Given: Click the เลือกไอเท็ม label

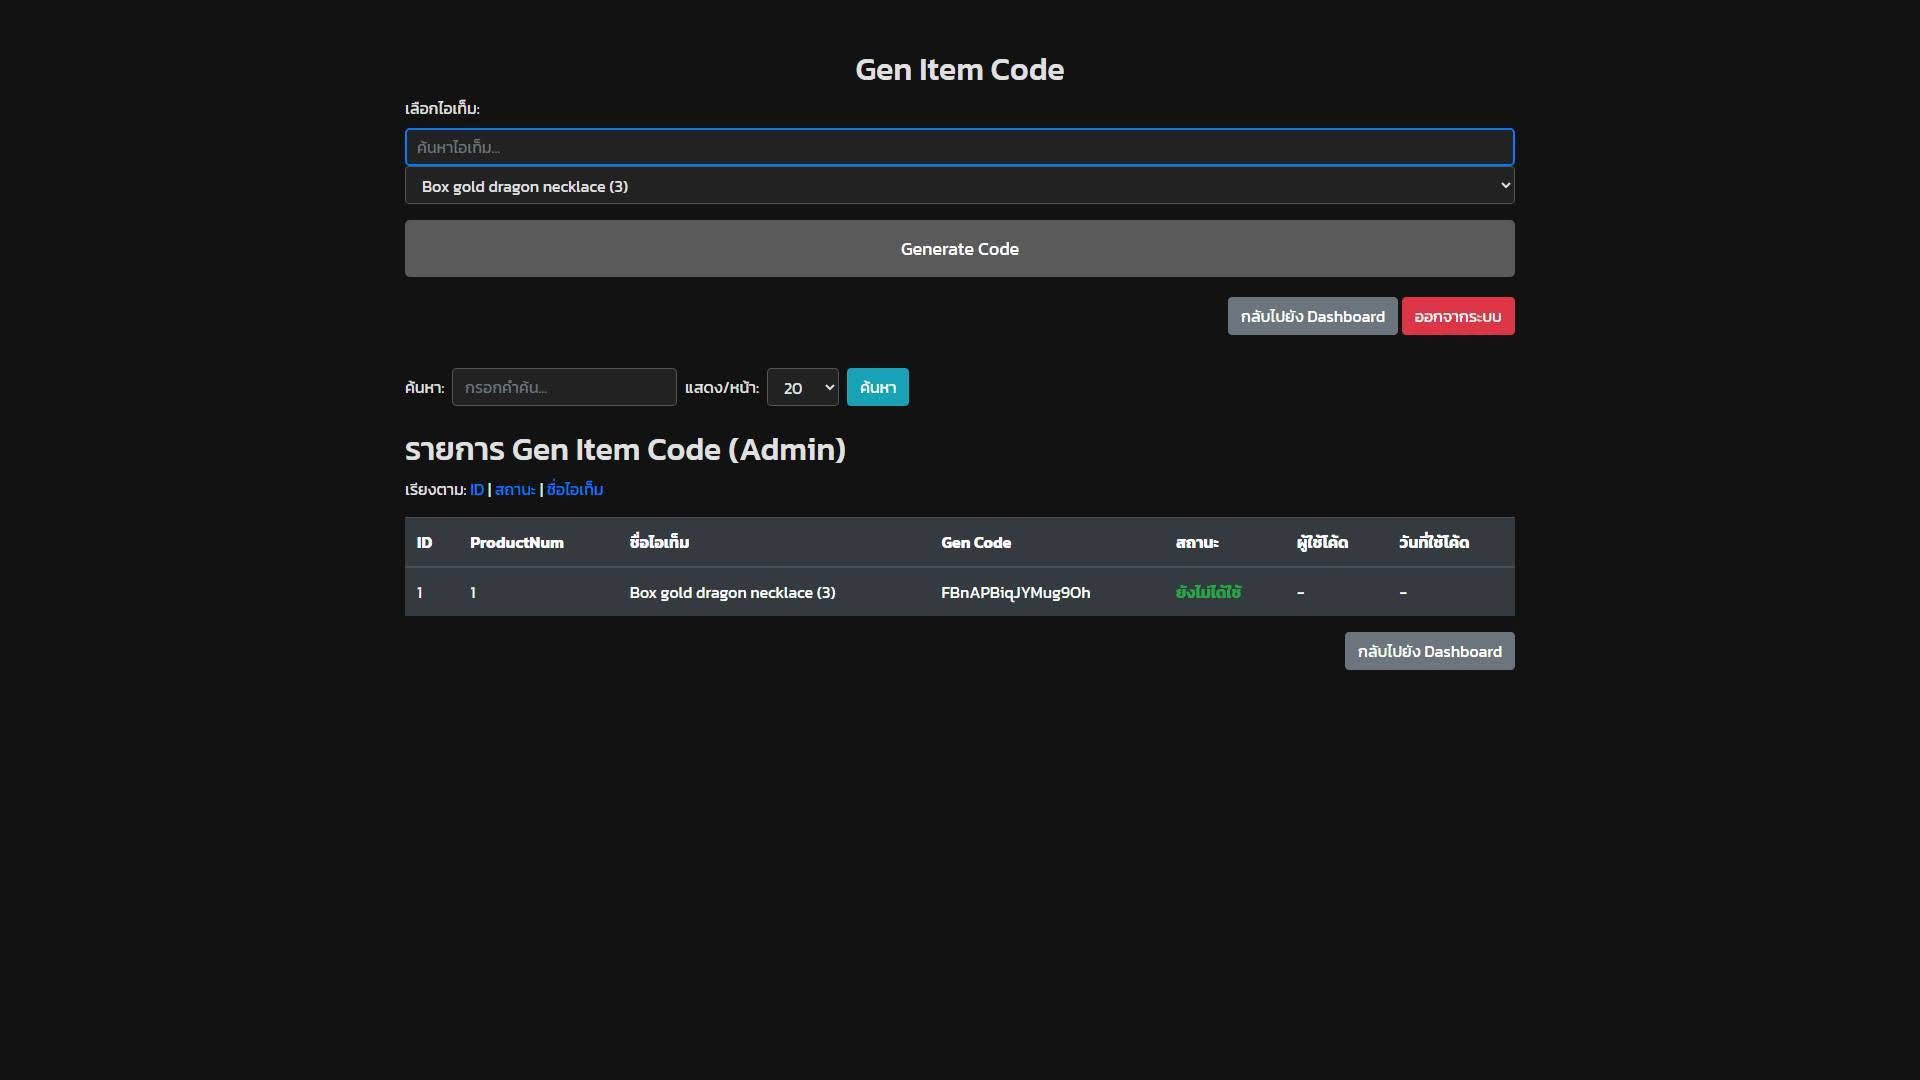Looking at the screenshot, I should [x=442, y=108].
